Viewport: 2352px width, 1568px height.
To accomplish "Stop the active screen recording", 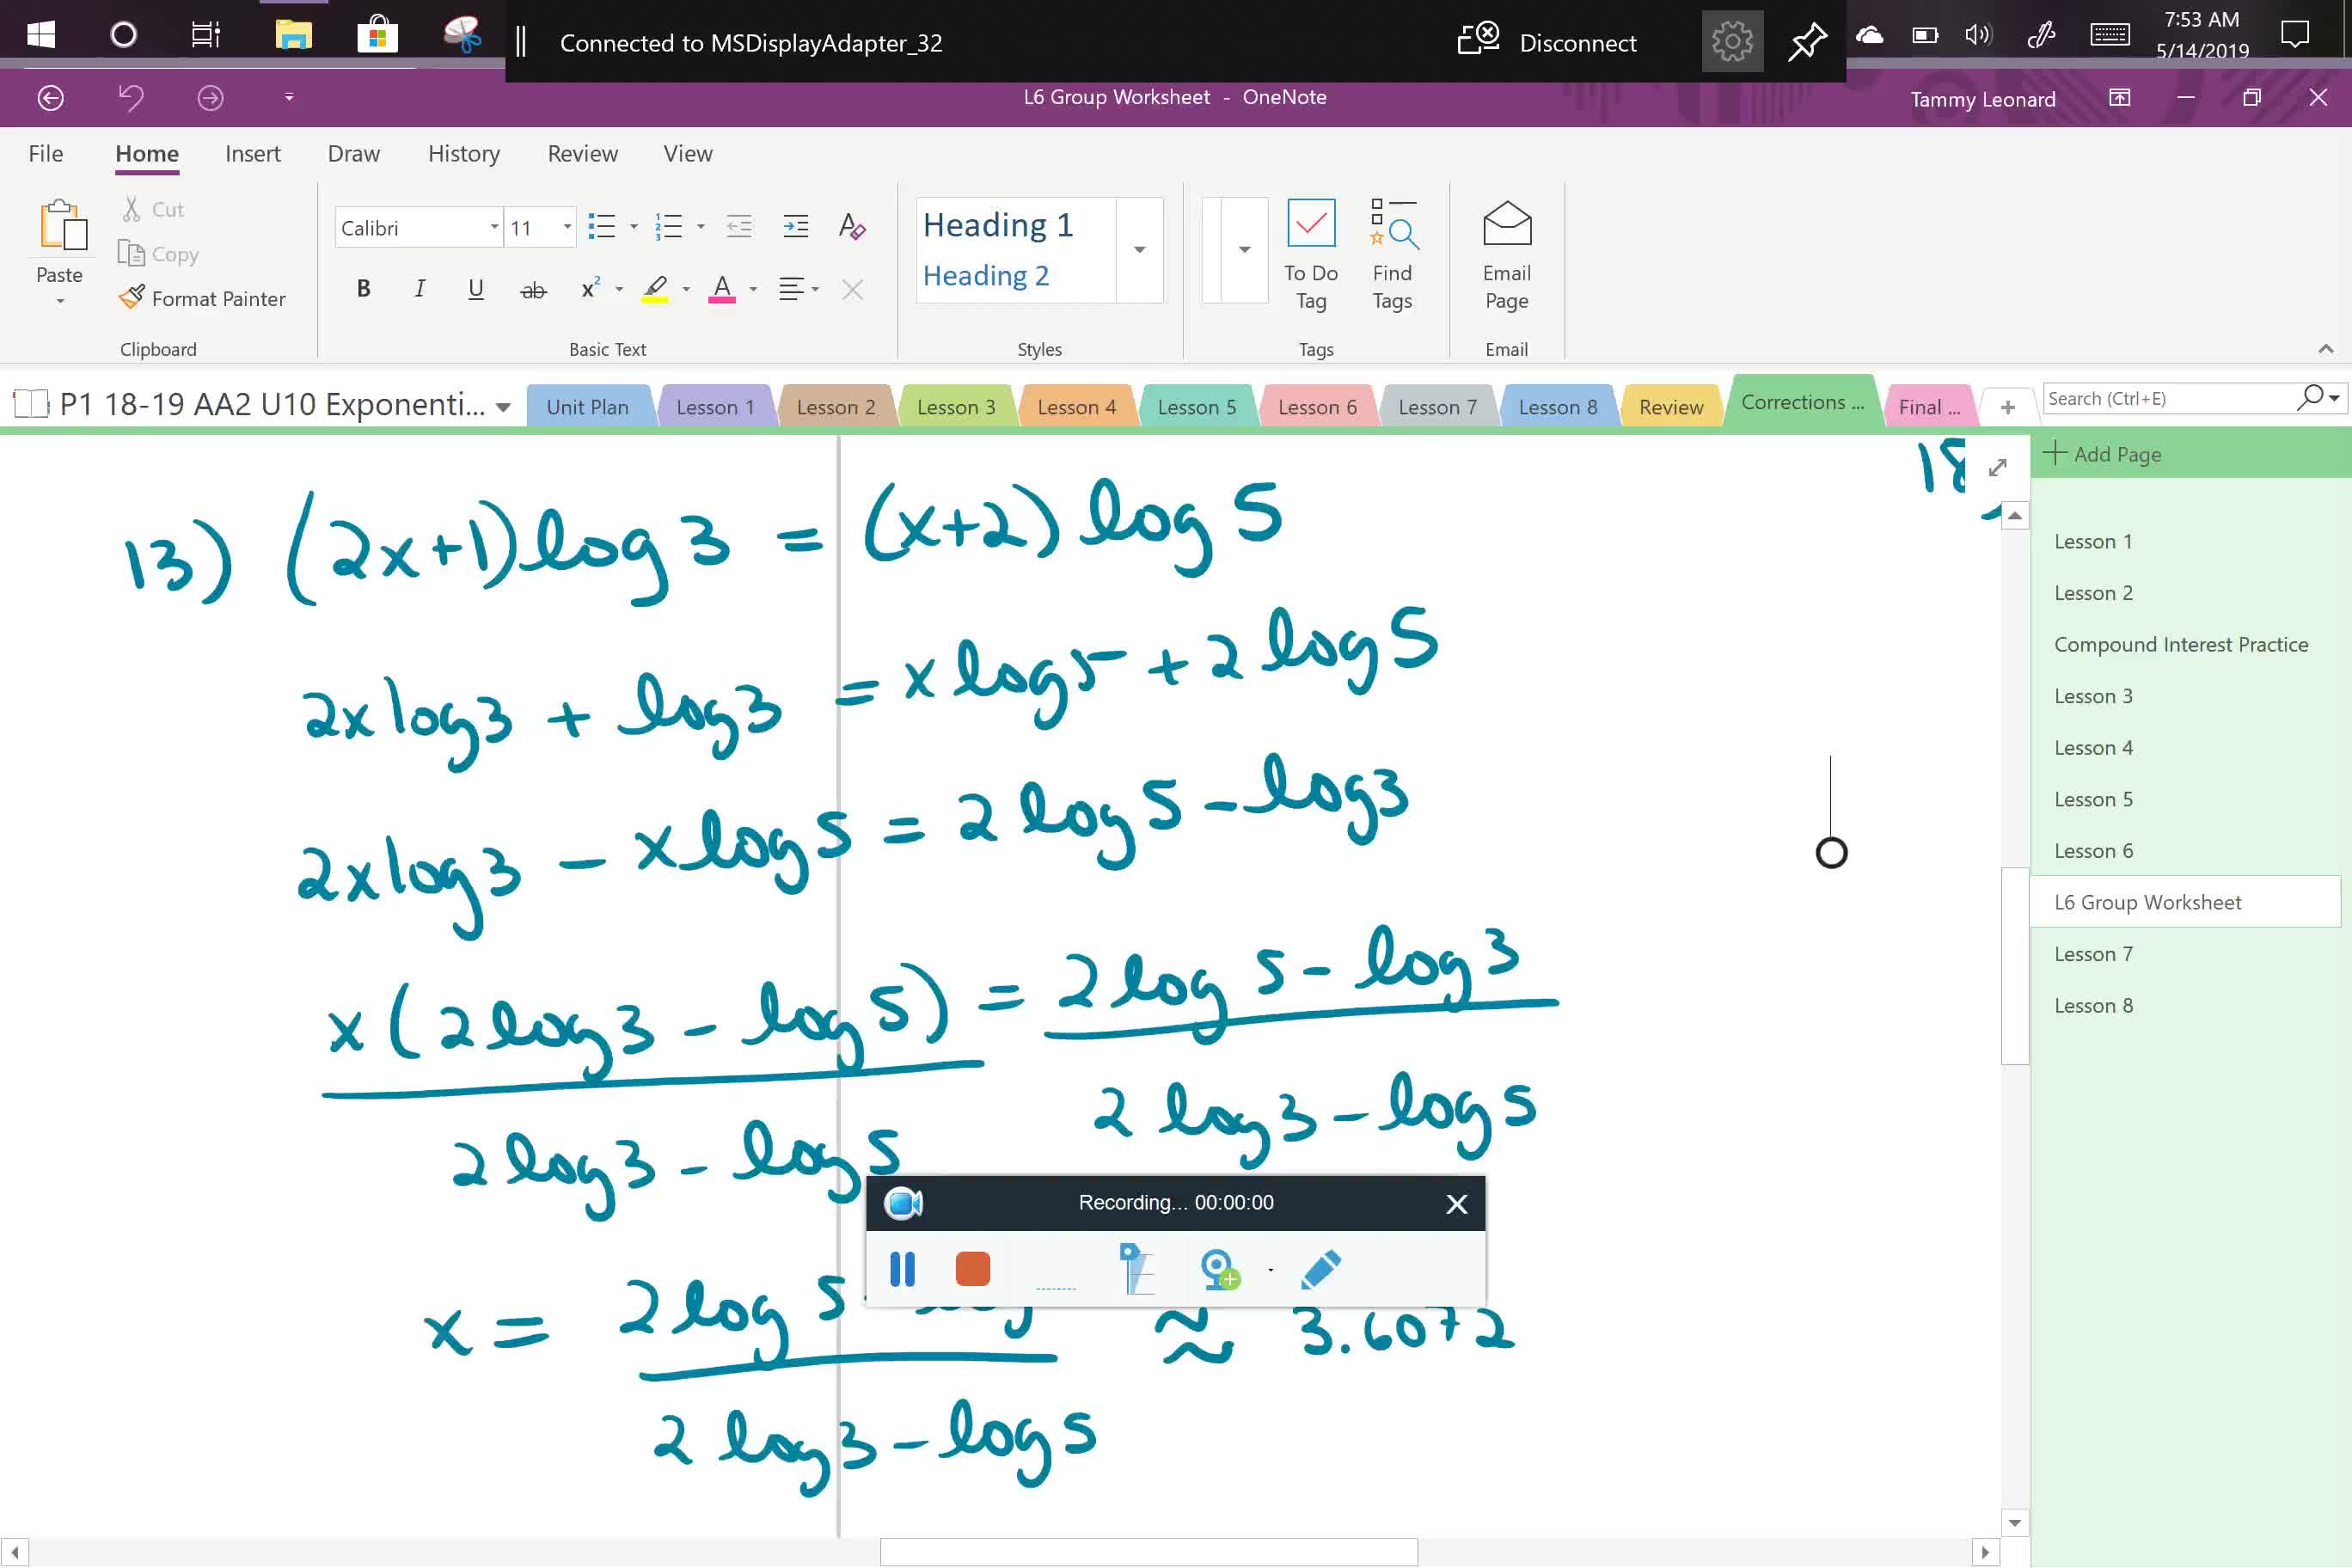I will point(973,1269).
